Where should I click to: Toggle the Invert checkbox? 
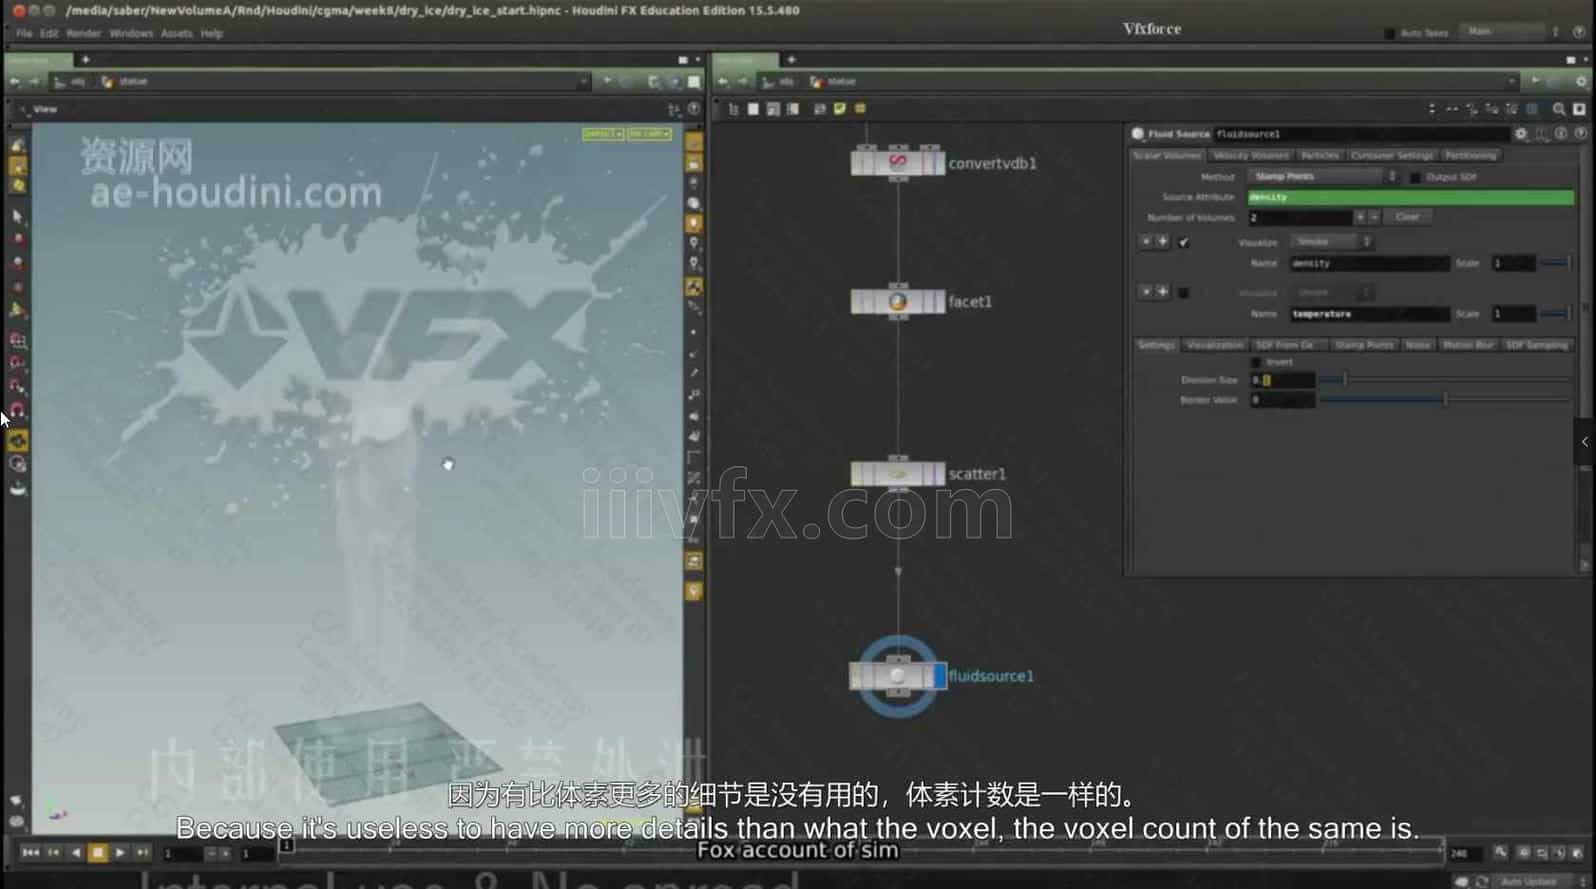pyautogui.click(x=1256, y=362)
